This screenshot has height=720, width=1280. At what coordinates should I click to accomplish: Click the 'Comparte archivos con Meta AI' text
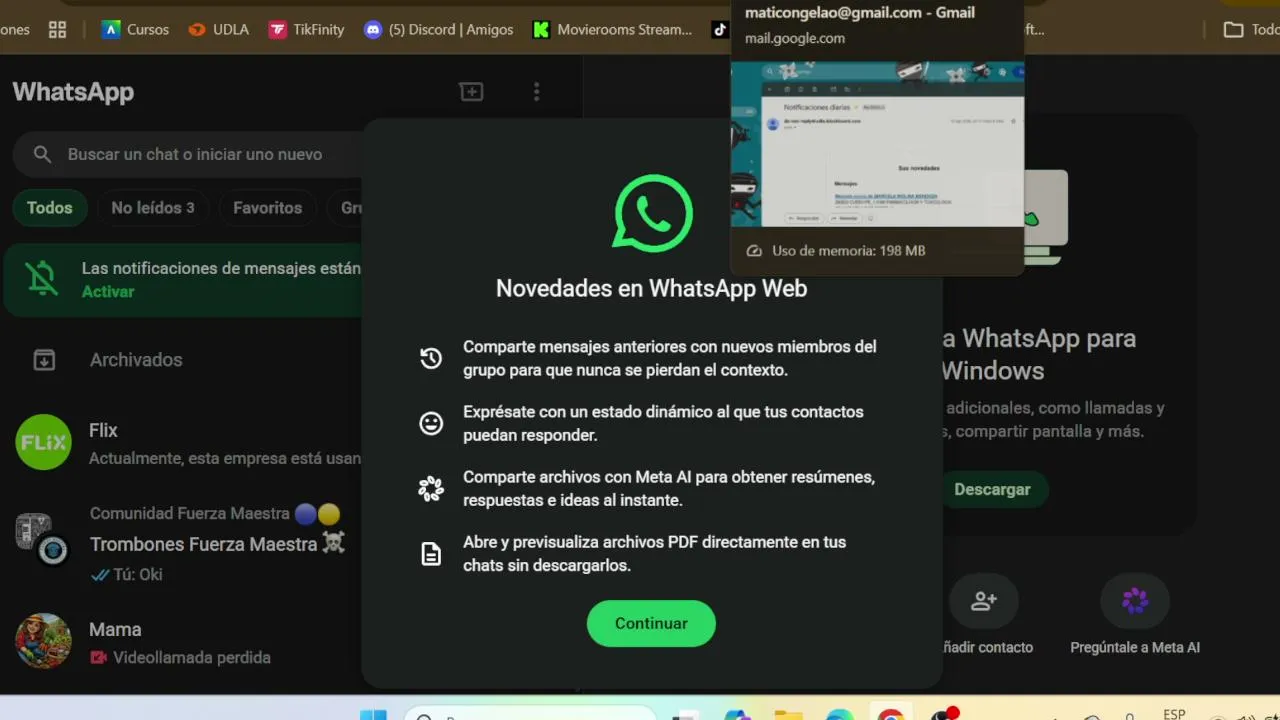pos(669,488)
